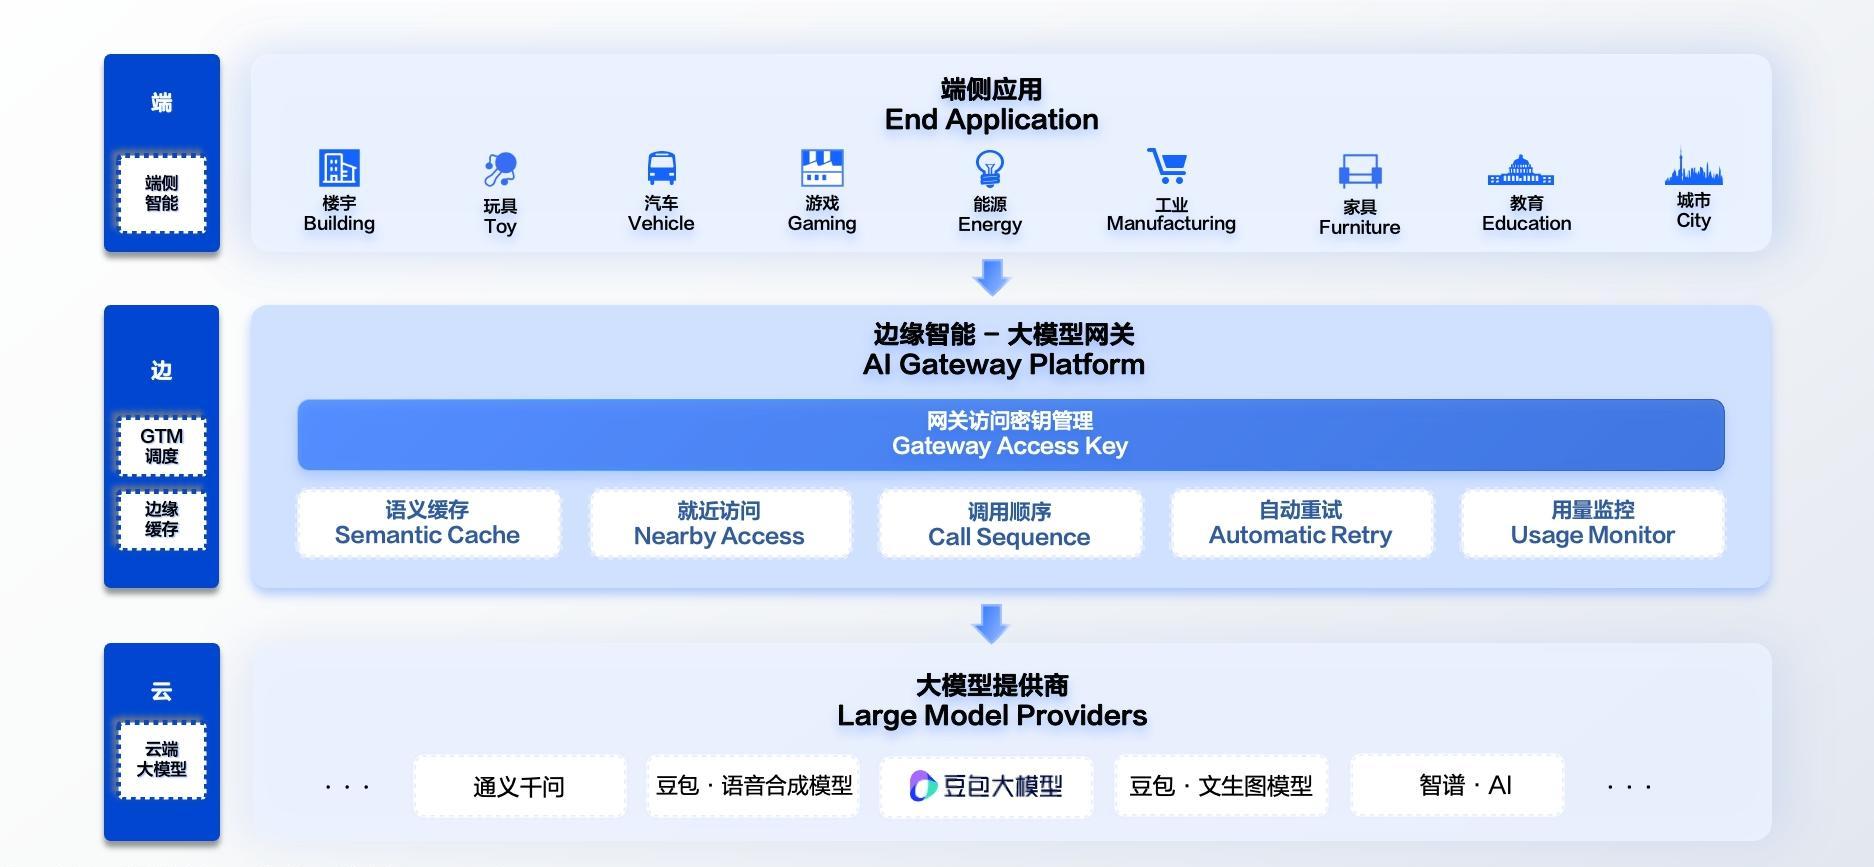Click the 智谱·AI provider card
The height and width of the screenshot is (867, 1874).
pos(1457,786)
